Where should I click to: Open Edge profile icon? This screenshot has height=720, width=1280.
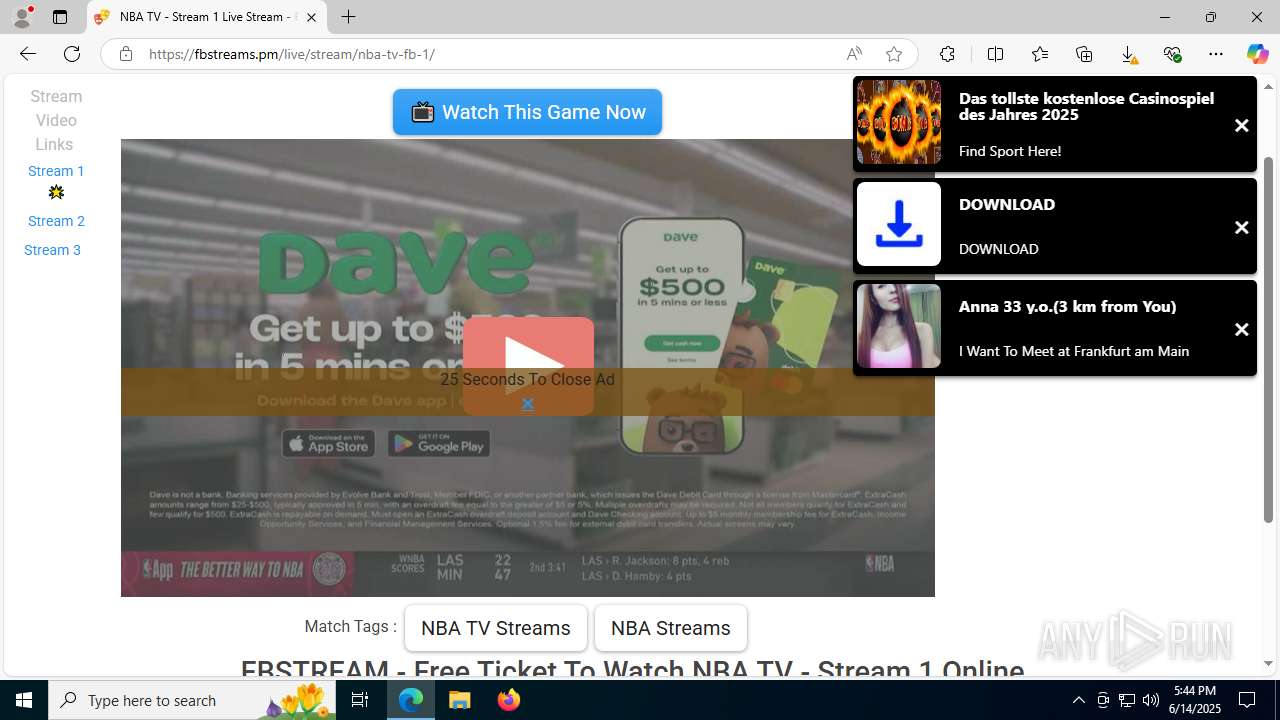tap(22, 17)
